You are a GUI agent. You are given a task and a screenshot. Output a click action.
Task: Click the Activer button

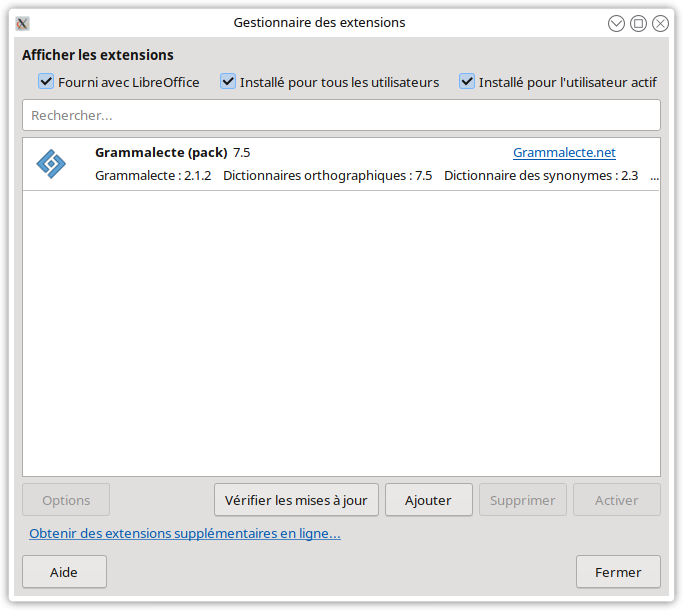pos(617,500)
